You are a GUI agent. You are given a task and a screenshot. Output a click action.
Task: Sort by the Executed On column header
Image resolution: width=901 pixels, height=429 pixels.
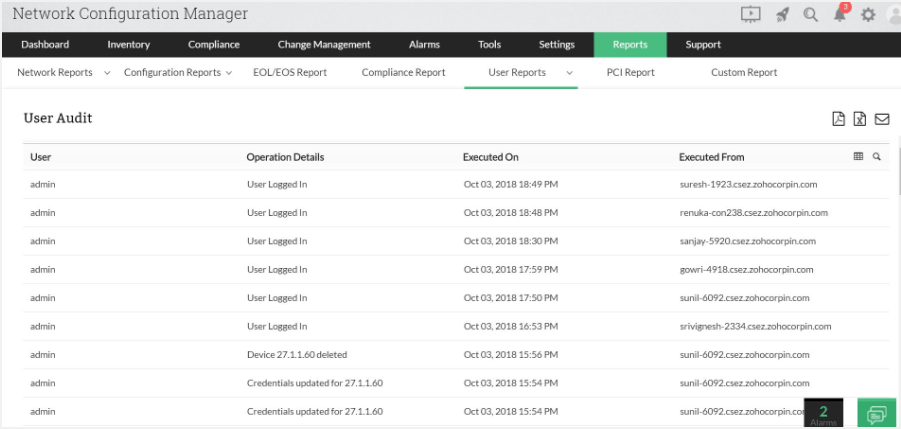coord(490,157)
